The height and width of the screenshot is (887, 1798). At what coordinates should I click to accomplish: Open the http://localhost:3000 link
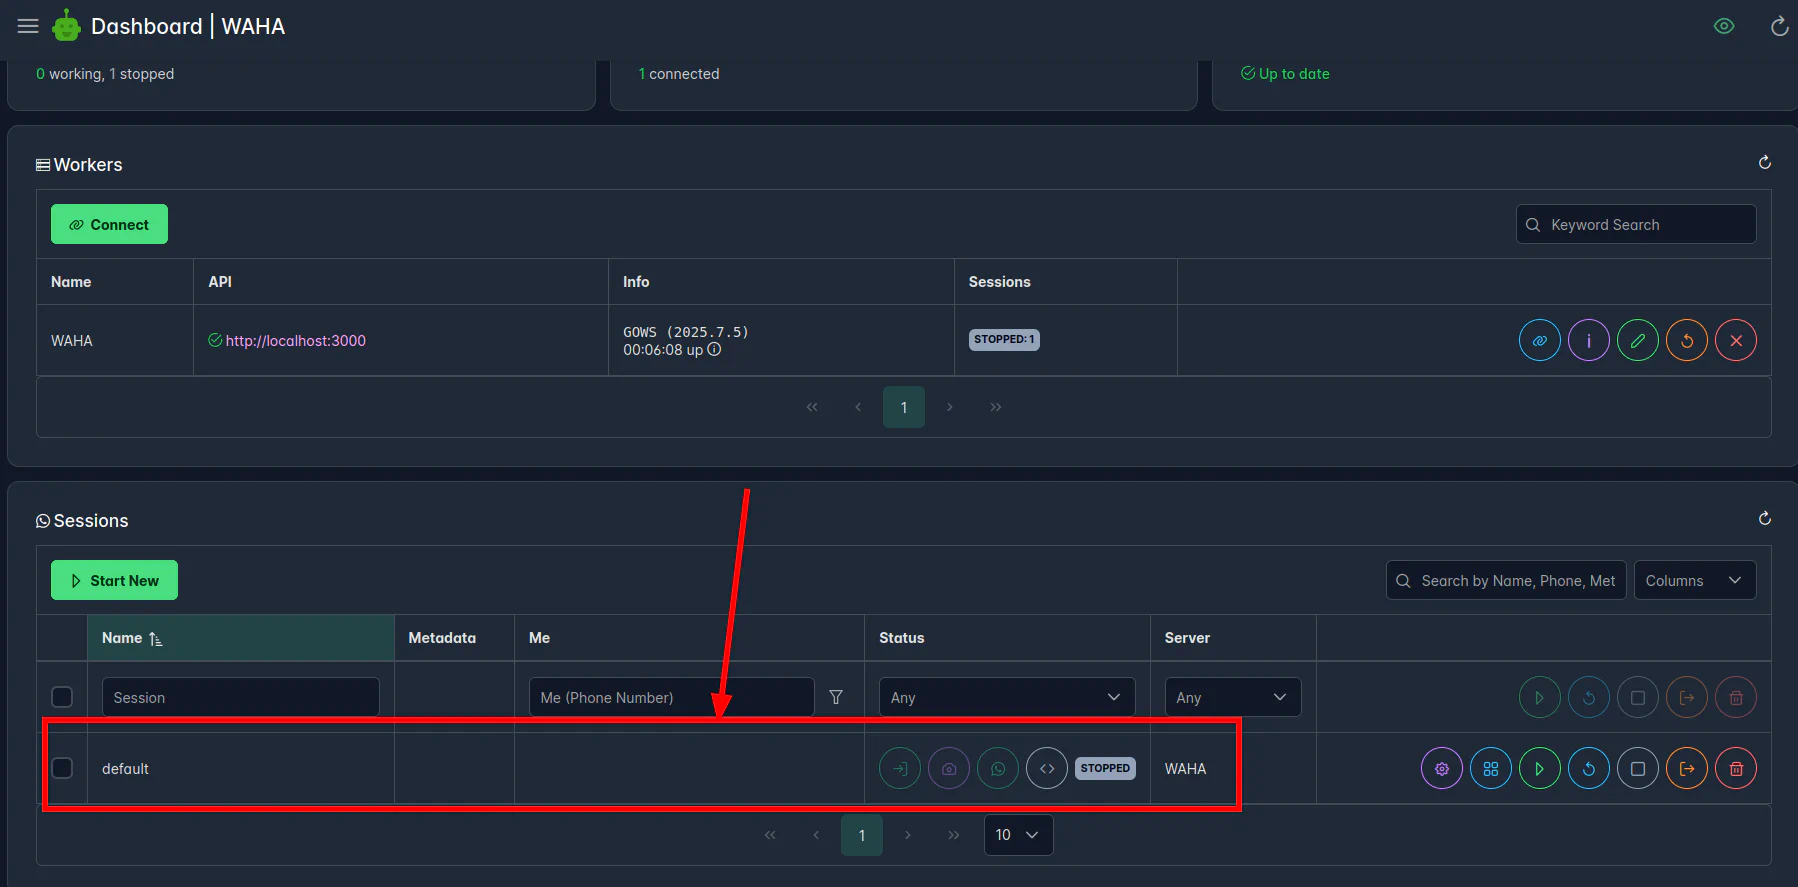(296, 340)
